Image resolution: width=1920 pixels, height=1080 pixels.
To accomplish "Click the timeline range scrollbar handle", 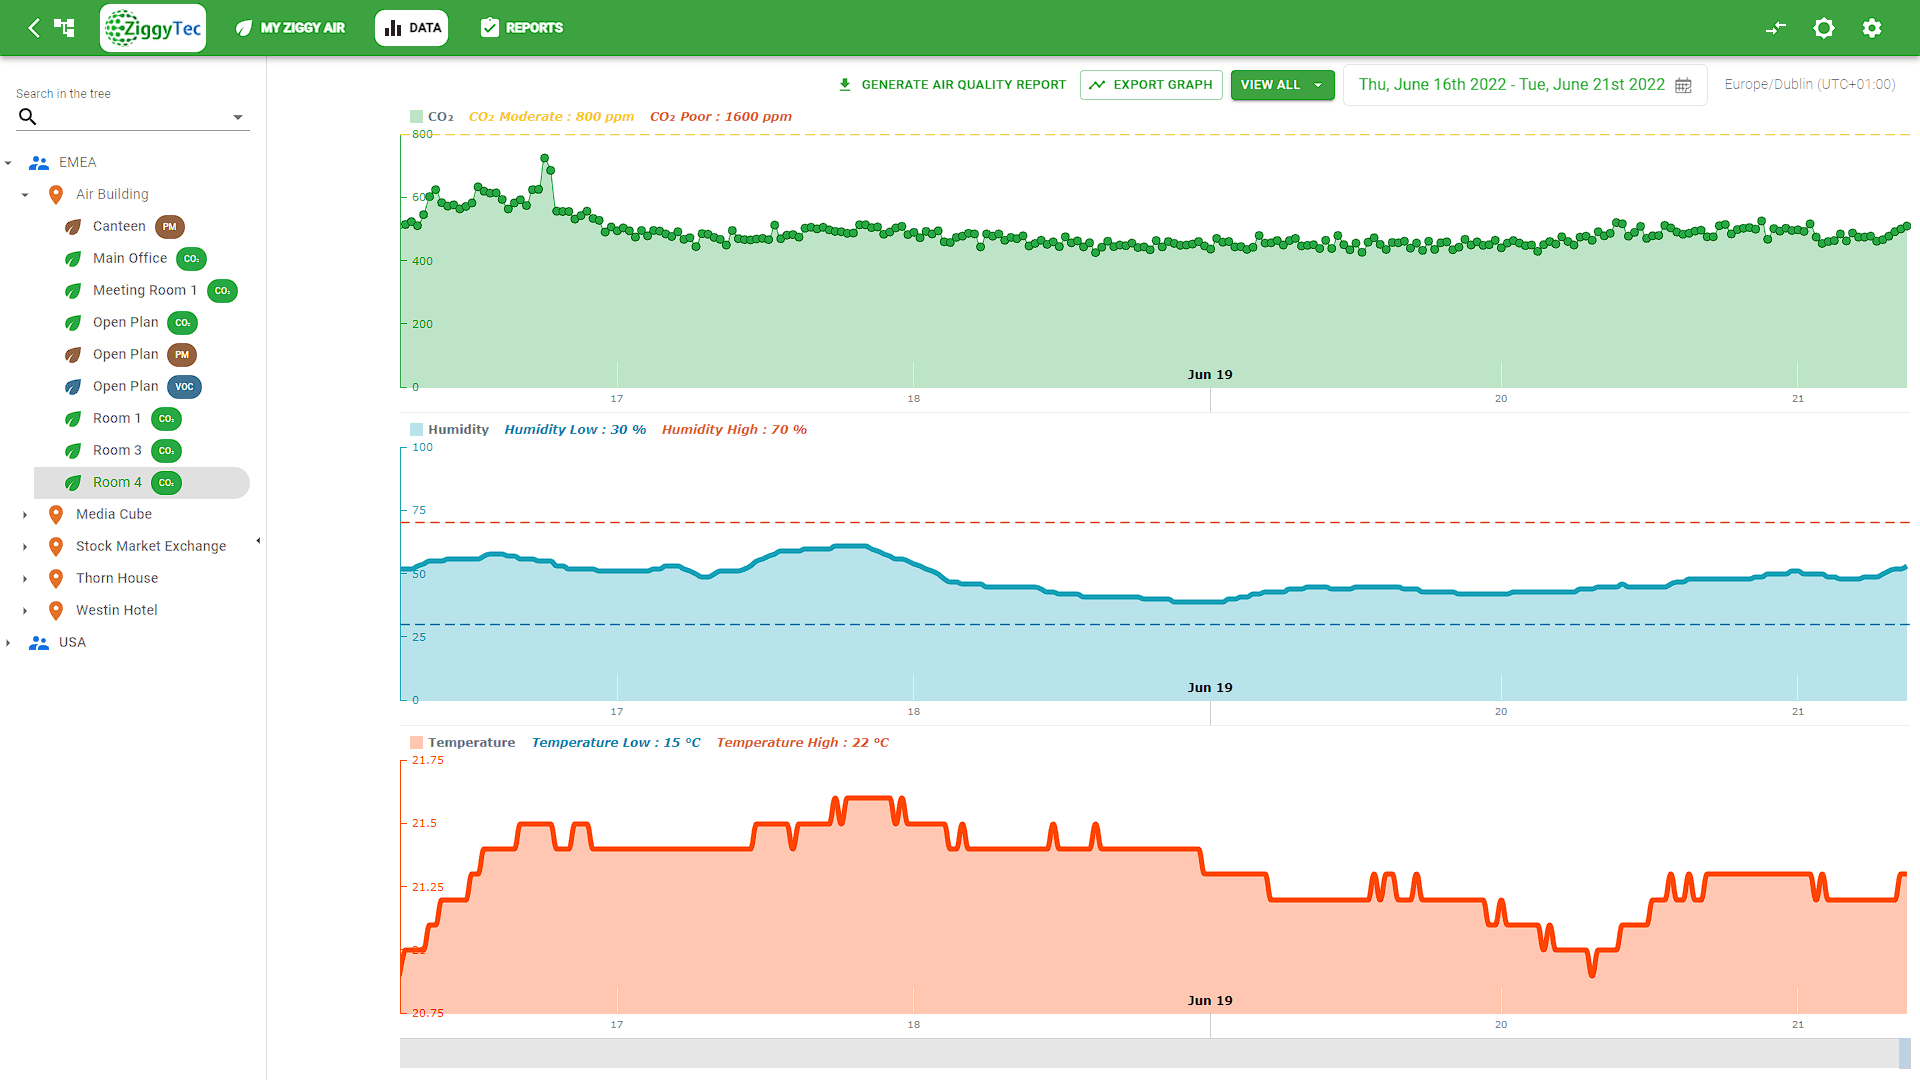I will [1904, 1053].
